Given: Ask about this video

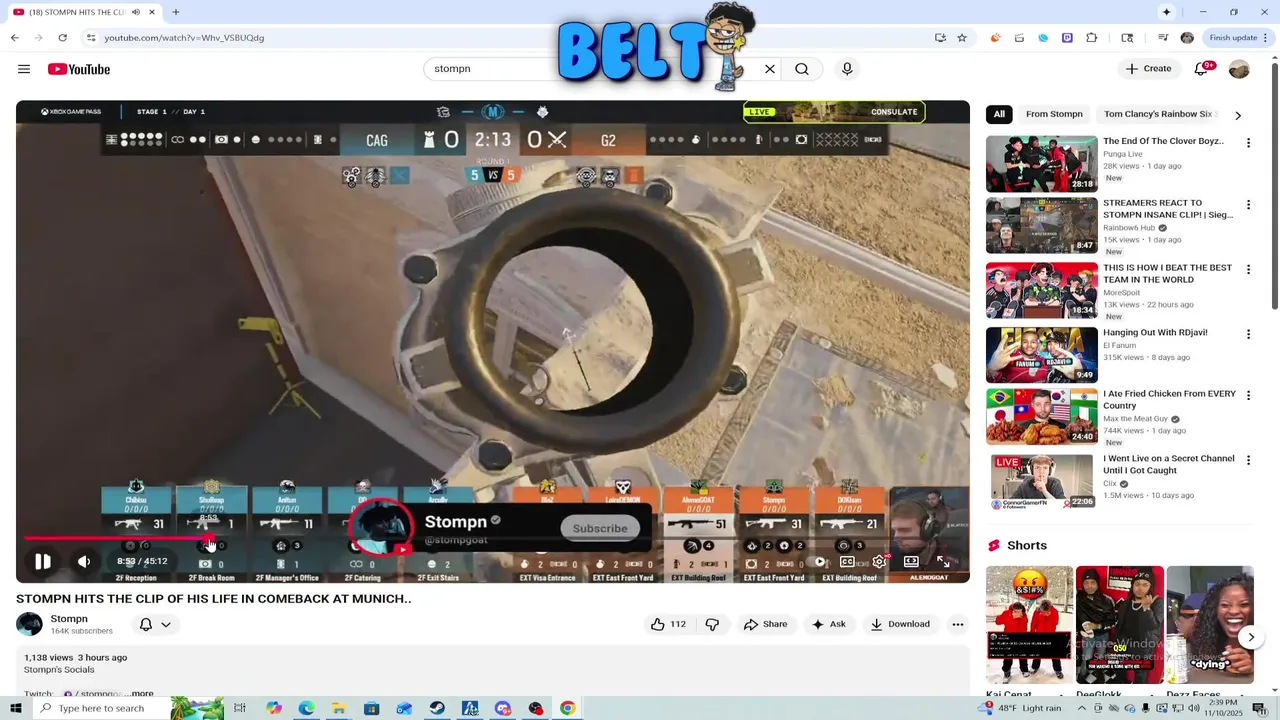Looking at the screenshot, I should pos(828,624).
